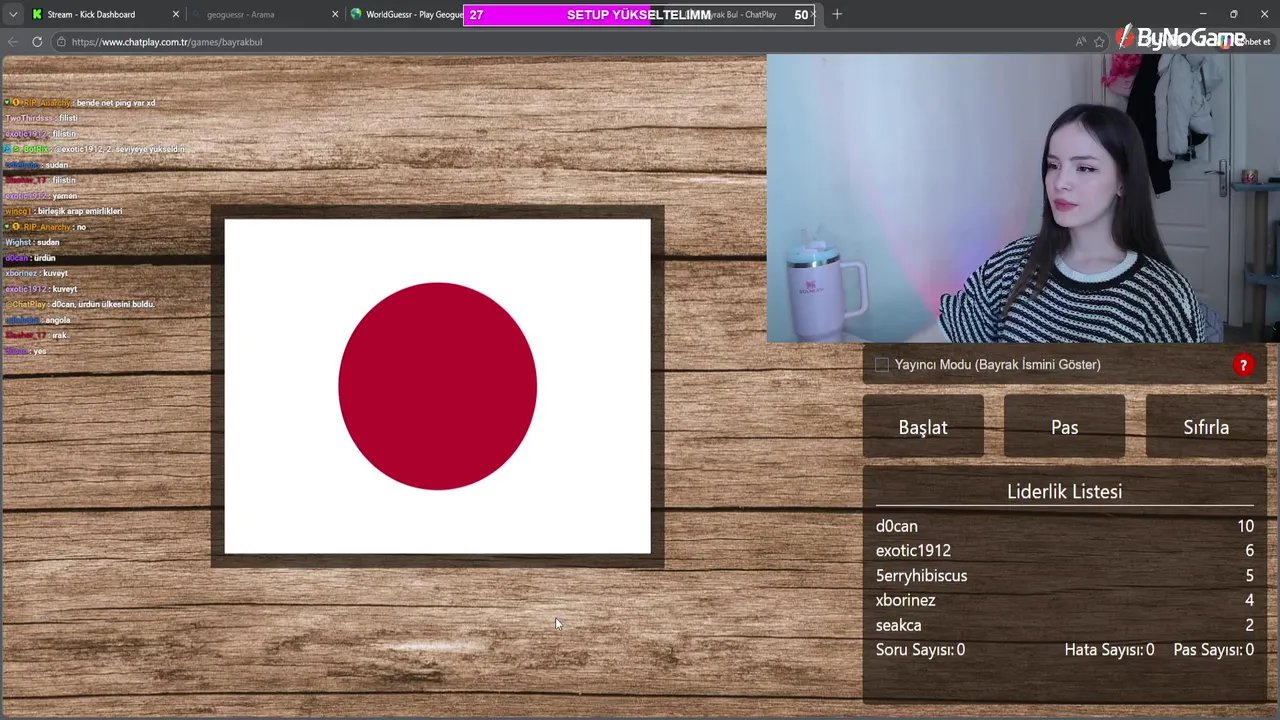Click the favorites star icon

tap(1099, 42)
